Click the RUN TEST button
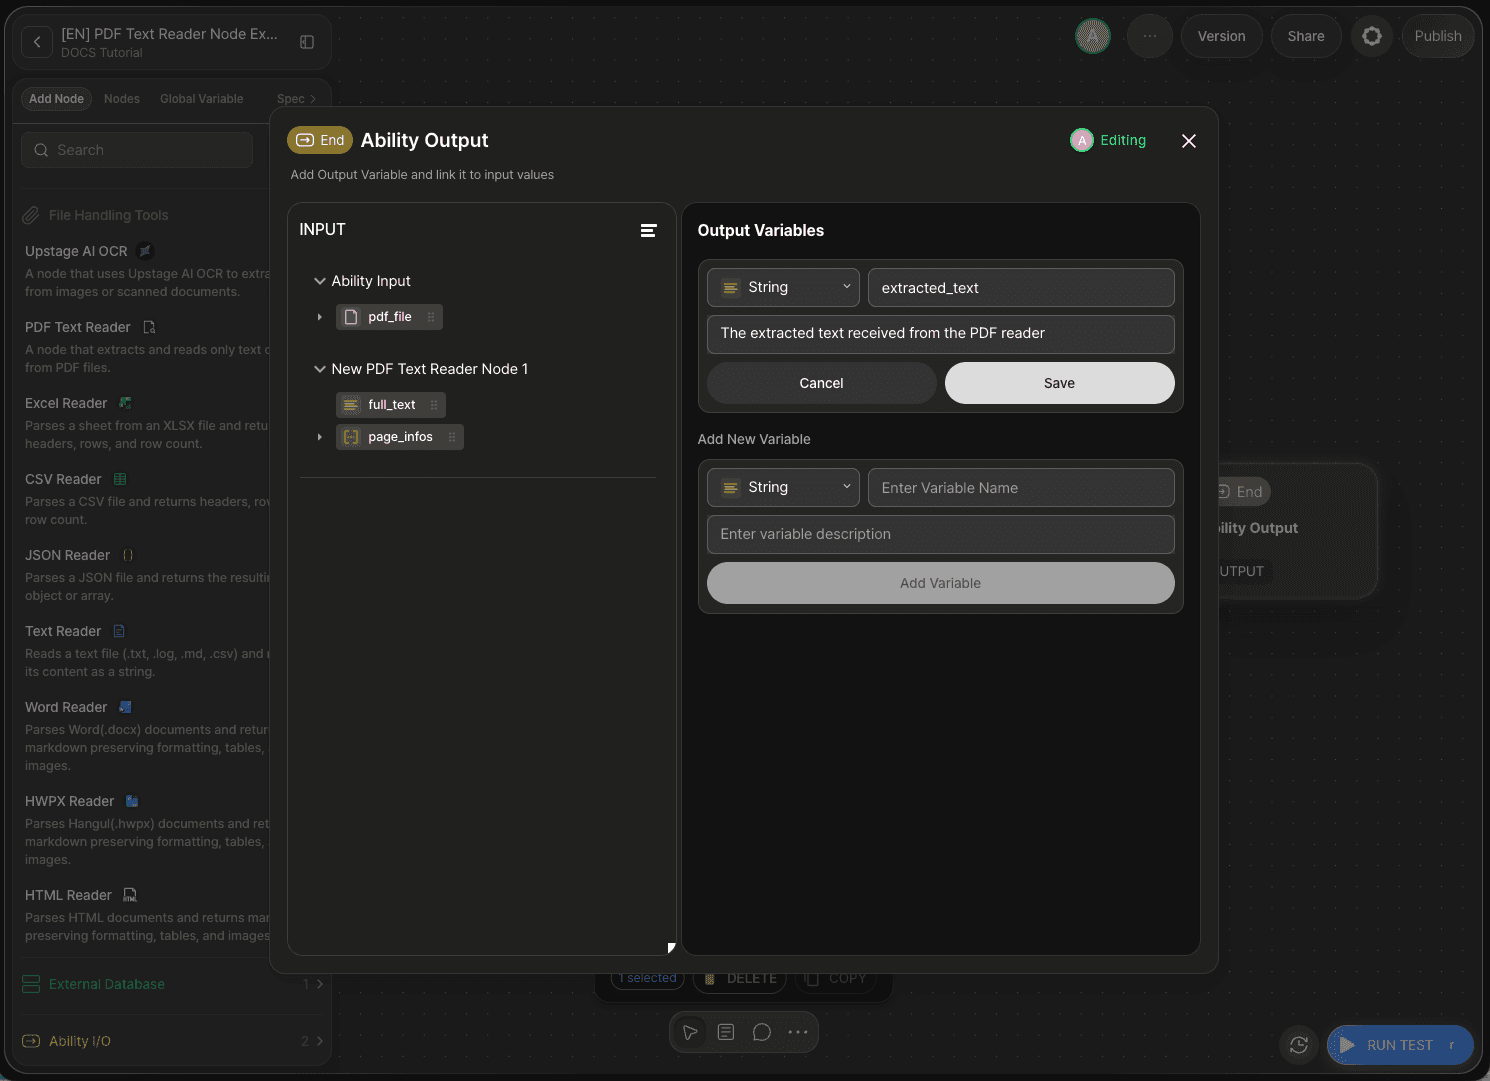Image resolution: width=1490 pixels, height=1081 pixels. [x=1400, y=1045]
